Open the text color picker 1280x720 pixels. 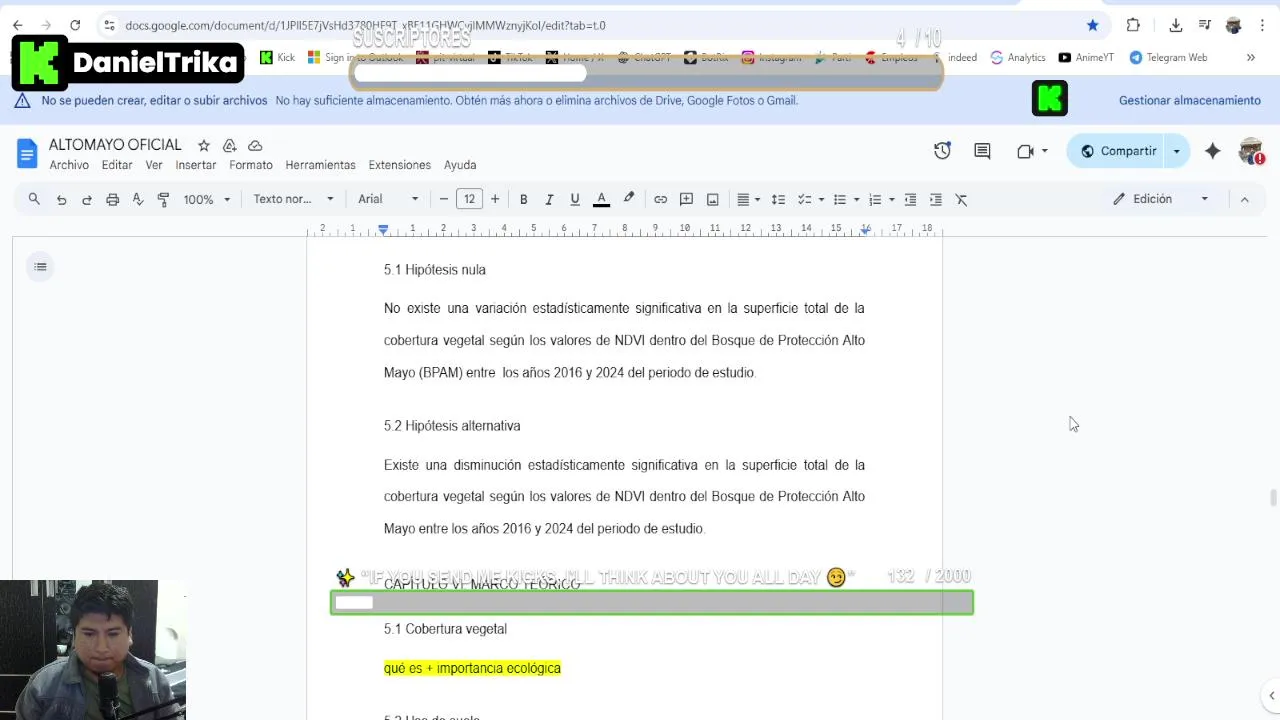601,199
